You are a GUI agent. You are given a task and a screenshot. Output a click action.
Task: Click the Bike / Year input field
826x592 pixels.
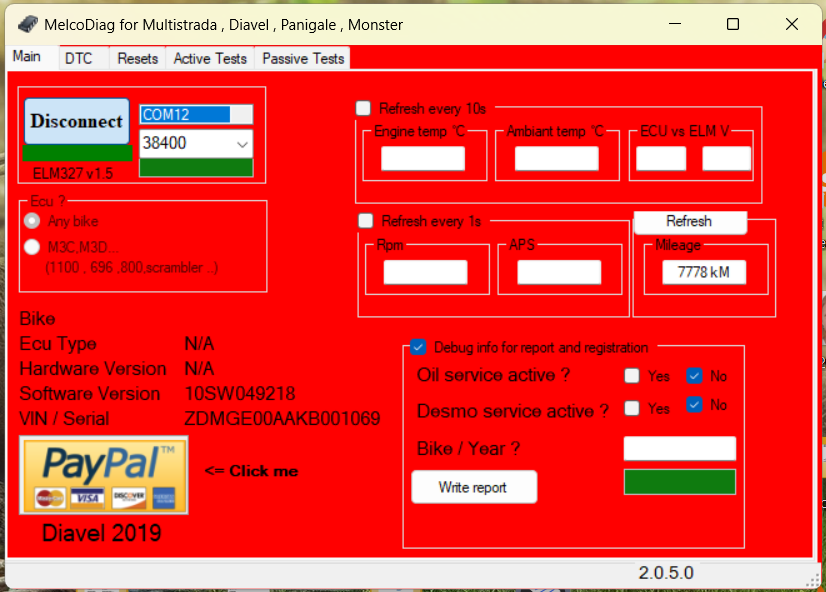(x=680, y=448)
